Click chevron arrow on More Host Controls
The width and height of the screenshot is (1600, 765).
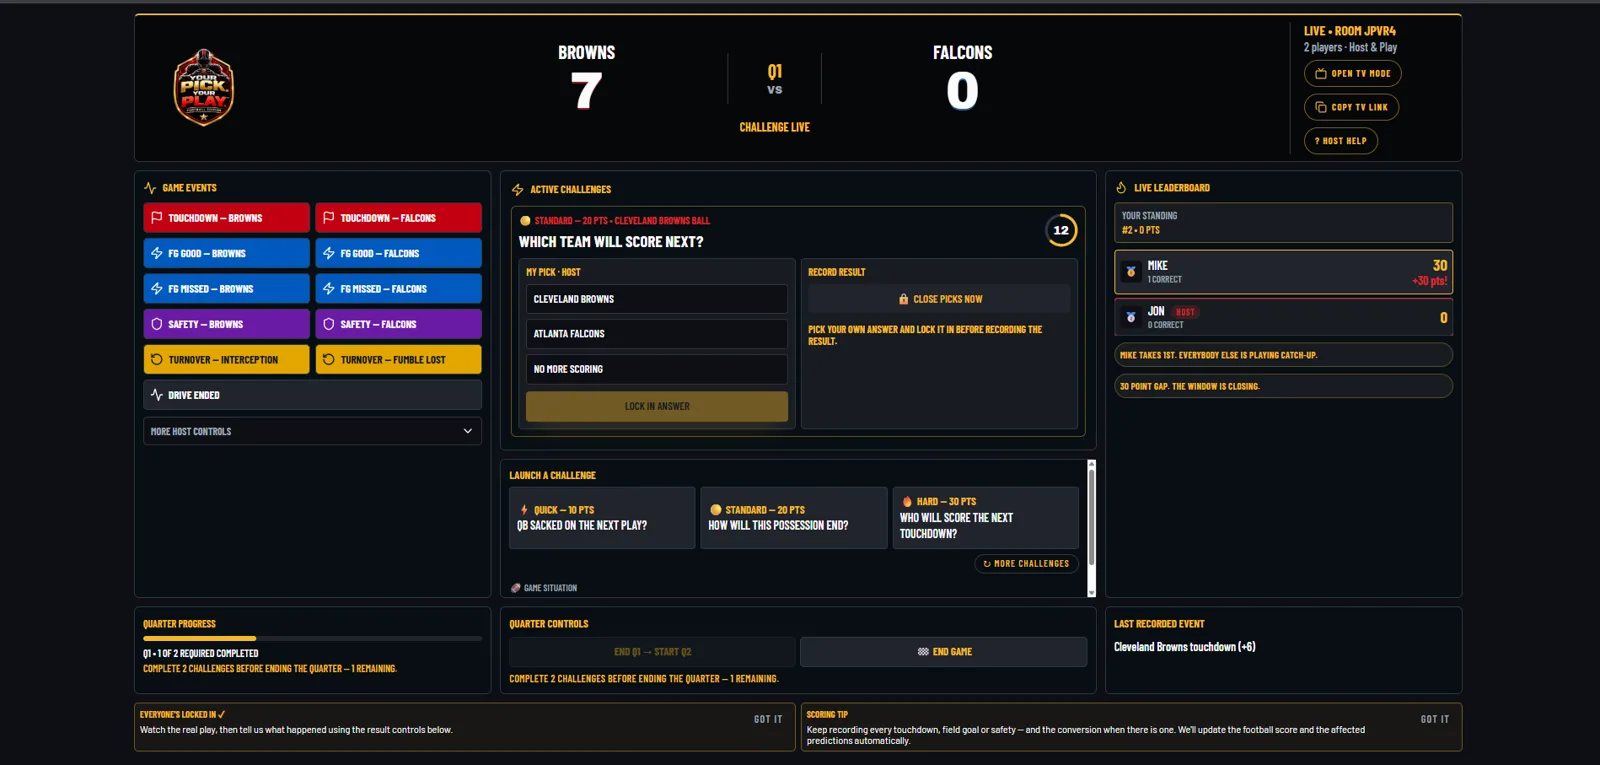point(468,431)
